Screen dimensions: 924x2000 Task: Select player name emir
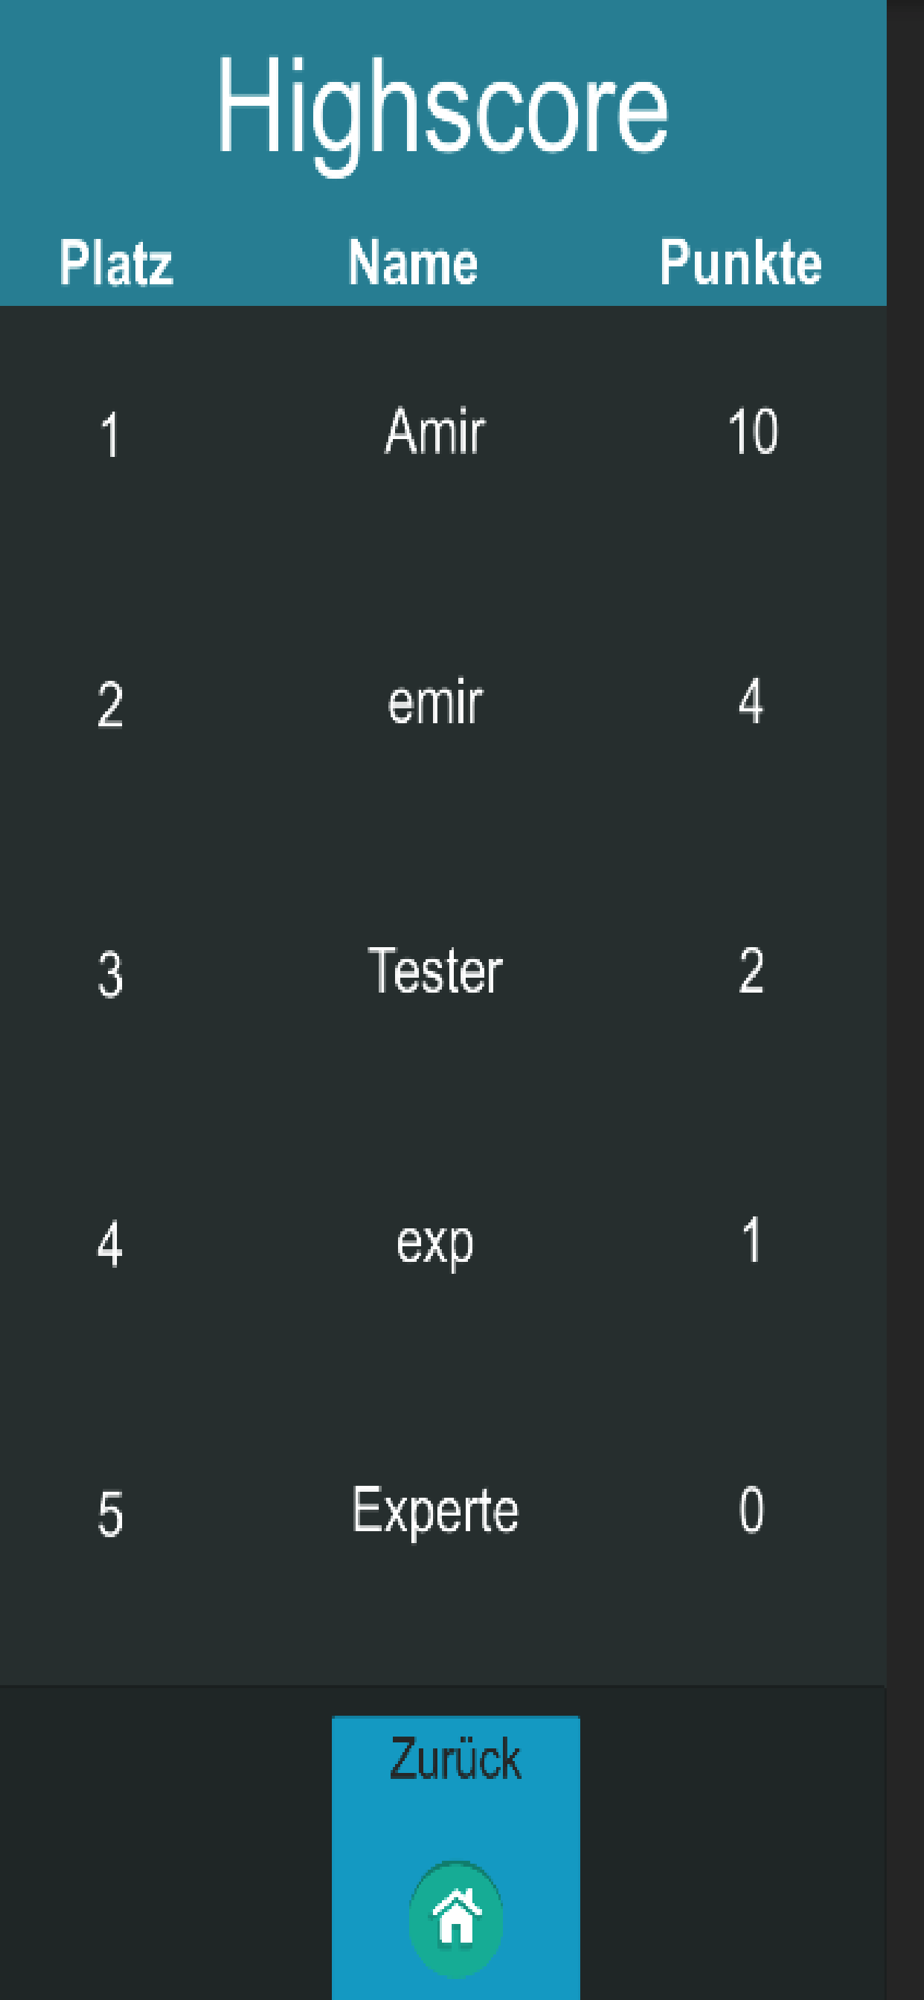(435, 702)
